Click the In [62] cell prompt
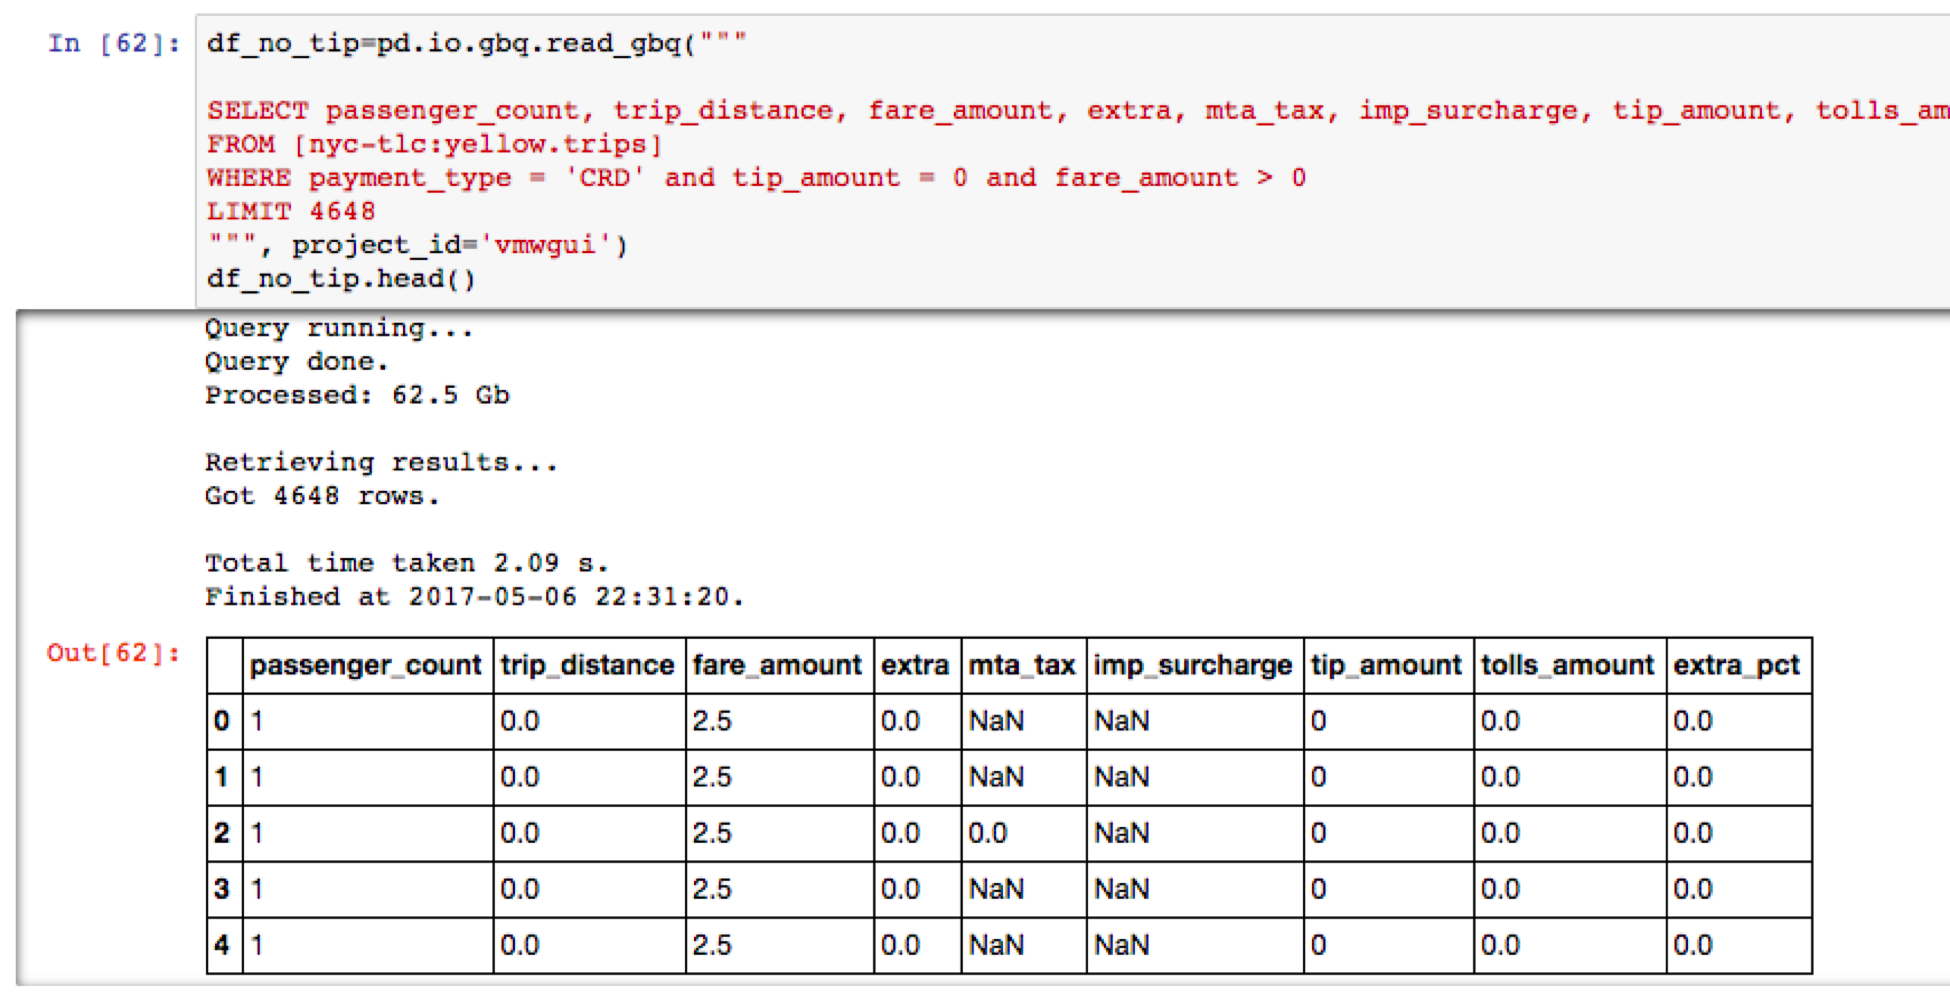Image resolution: width=1950 pixels, height=1004 pixels. (x=114, y=43)
